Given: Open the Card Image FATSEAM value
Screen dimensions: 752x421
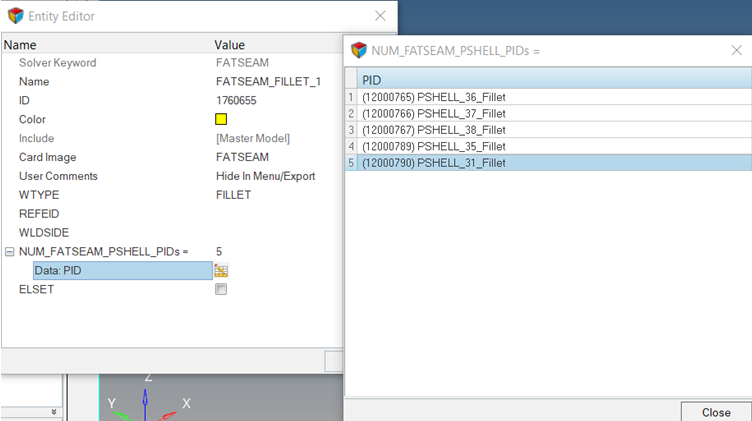Looking at the screenshot, I should 242,157.
